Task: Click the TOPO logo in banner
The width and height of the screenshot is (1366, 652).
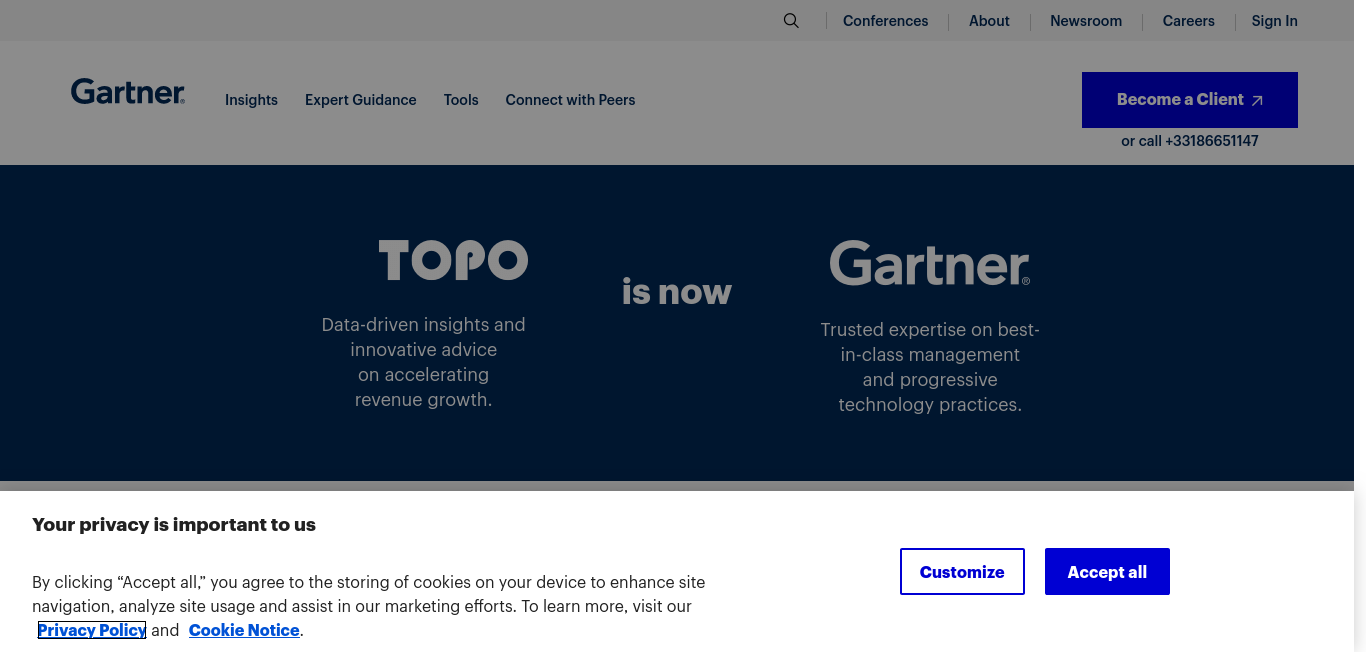Action: 453,260
